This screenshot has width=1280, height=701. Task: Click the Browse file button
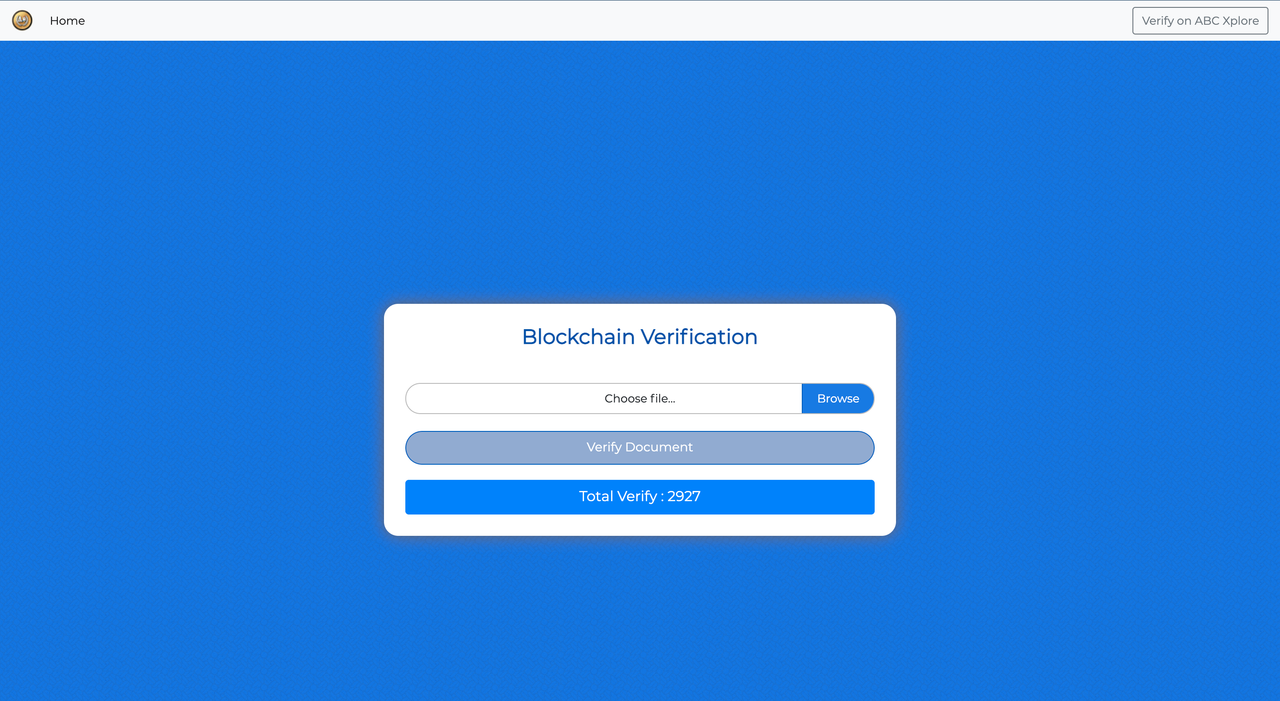pyautogui.click(x=838, y=398)
